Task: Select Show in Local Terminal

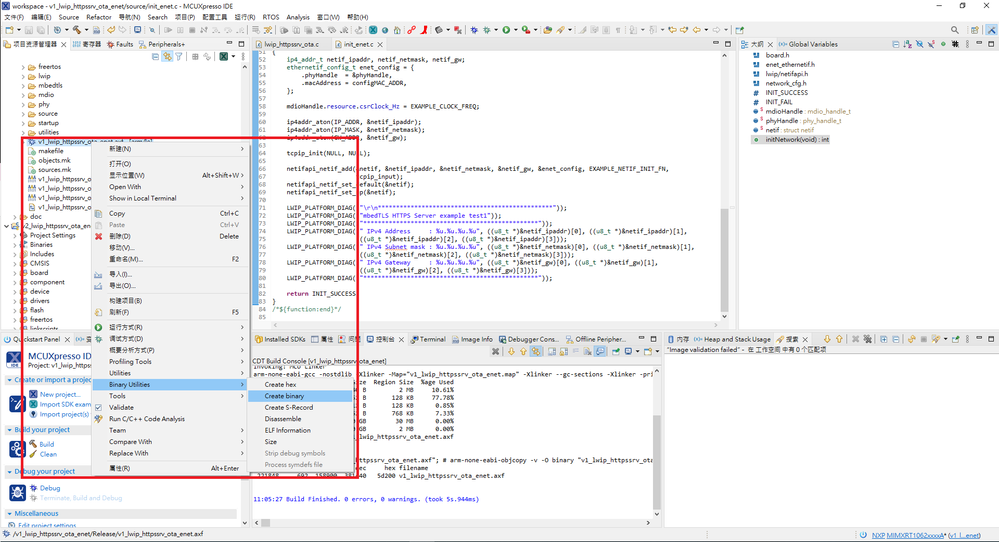Action: [169, 199]
